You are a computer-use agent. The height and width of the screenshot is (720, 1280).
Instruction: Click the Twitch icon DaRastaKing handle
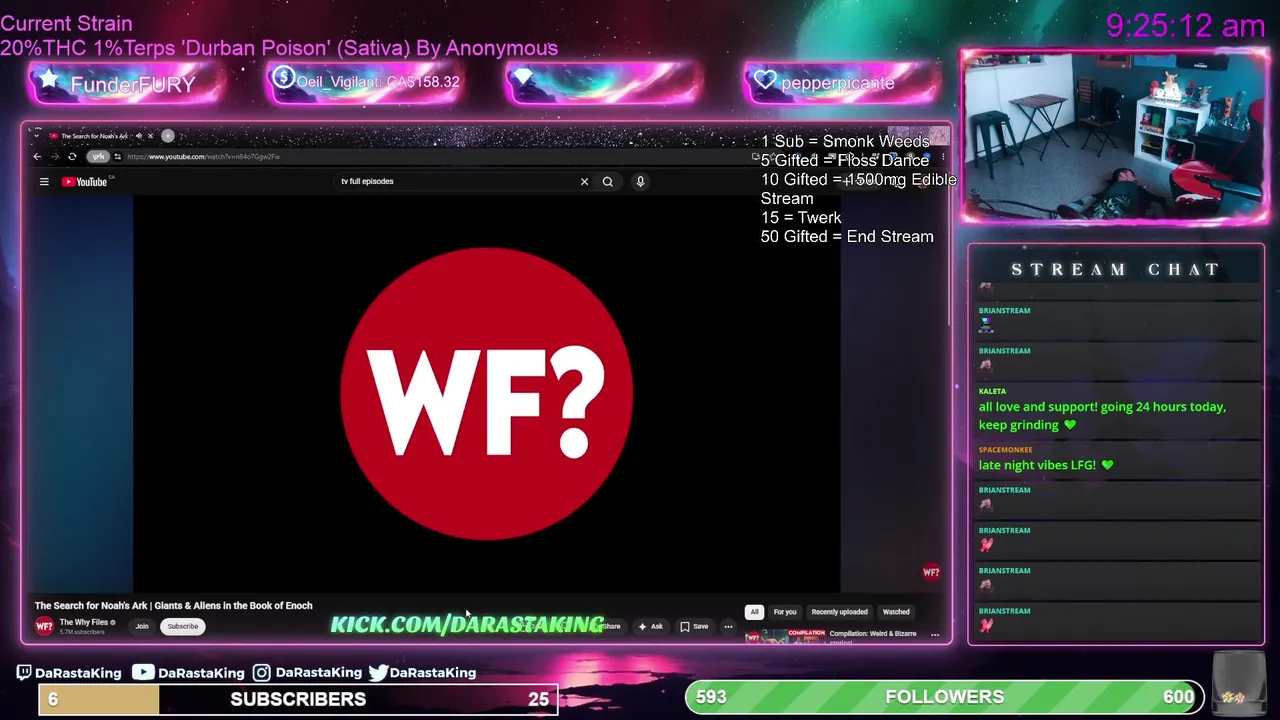(x=69, y=672)
